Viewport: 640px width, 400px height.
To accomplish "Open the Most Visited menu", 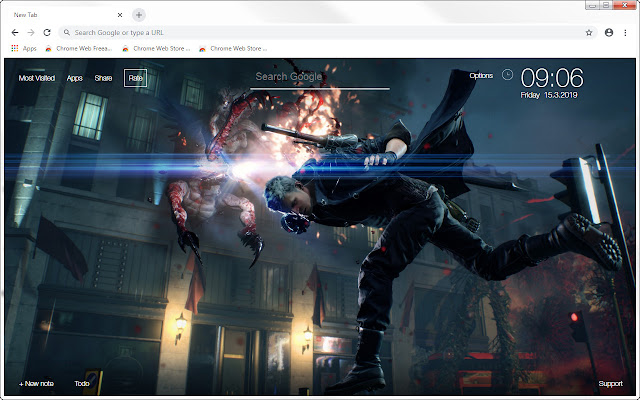I will tap(37, 78).
